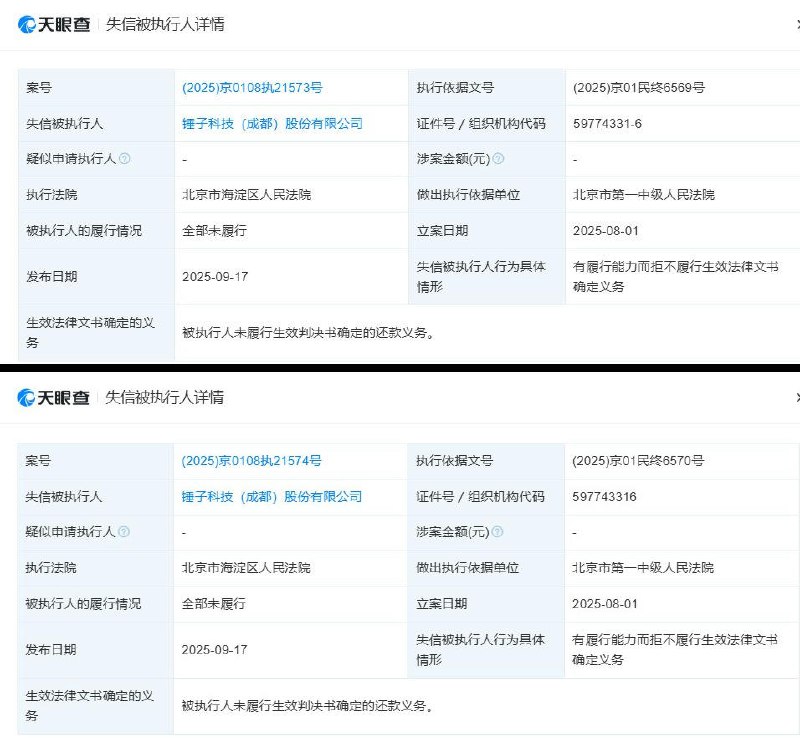Click the 失信被执行人详情 title in top panel
This screenshot has width=800, height=738.
165,24
